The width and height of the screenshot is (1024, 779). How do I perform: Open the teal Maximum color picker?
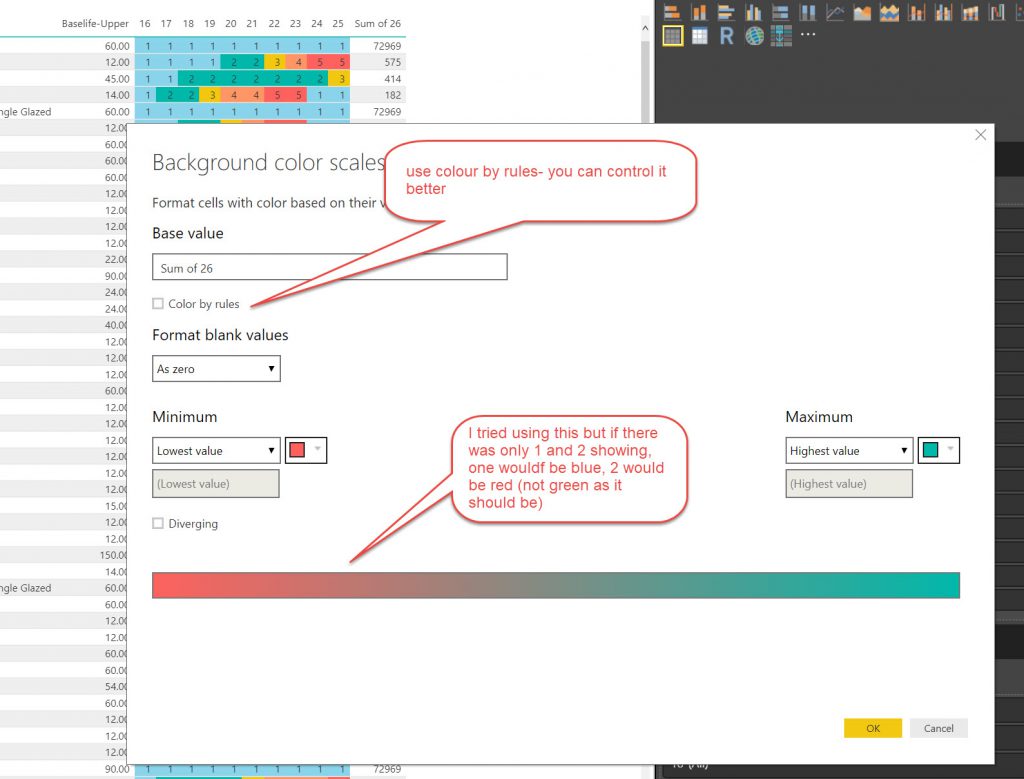939,451
